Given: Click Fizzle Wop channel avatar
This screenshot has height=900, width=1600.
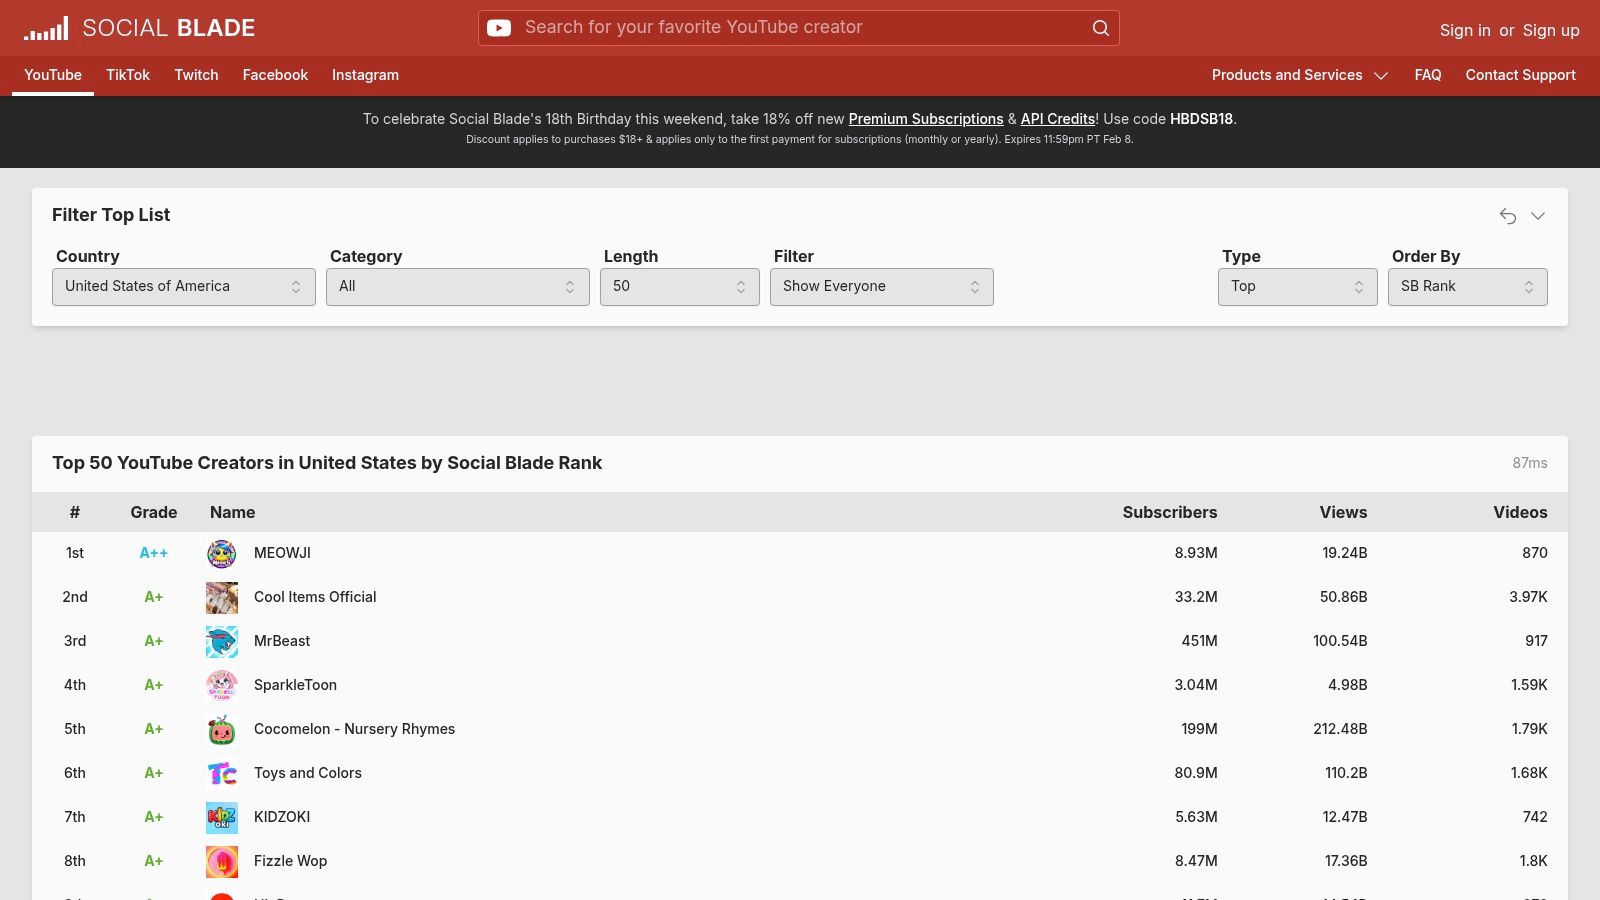Looking at the screenshot, I should 222,862.
